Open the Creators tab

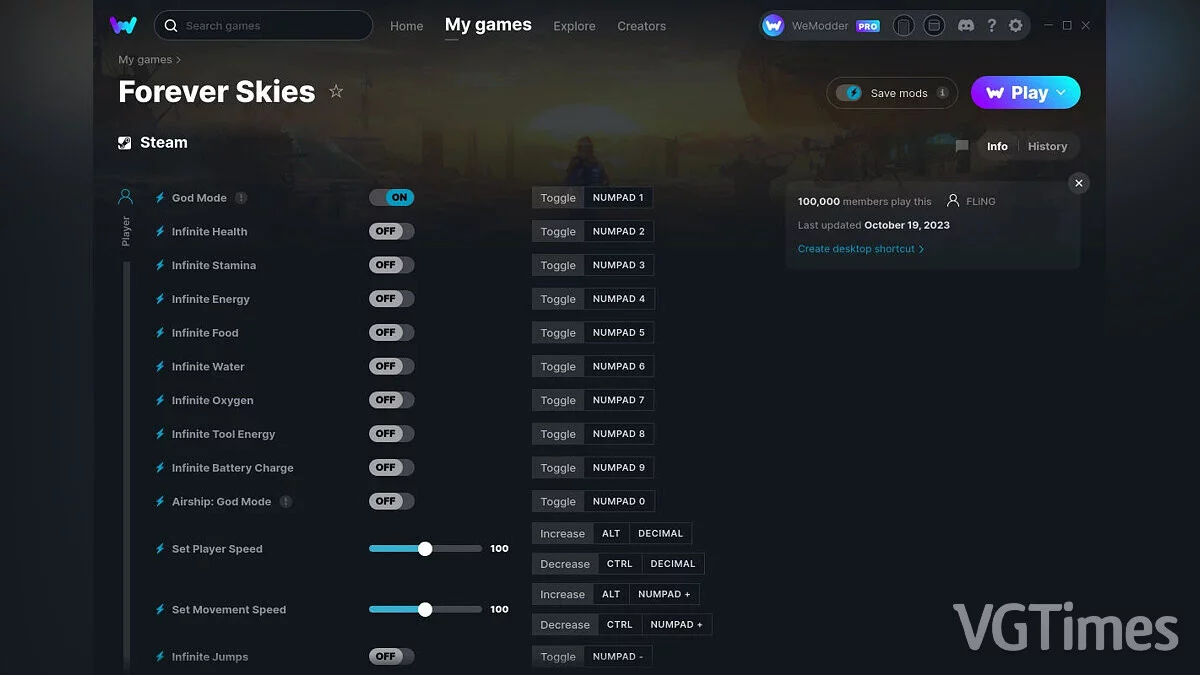[641, 26]
